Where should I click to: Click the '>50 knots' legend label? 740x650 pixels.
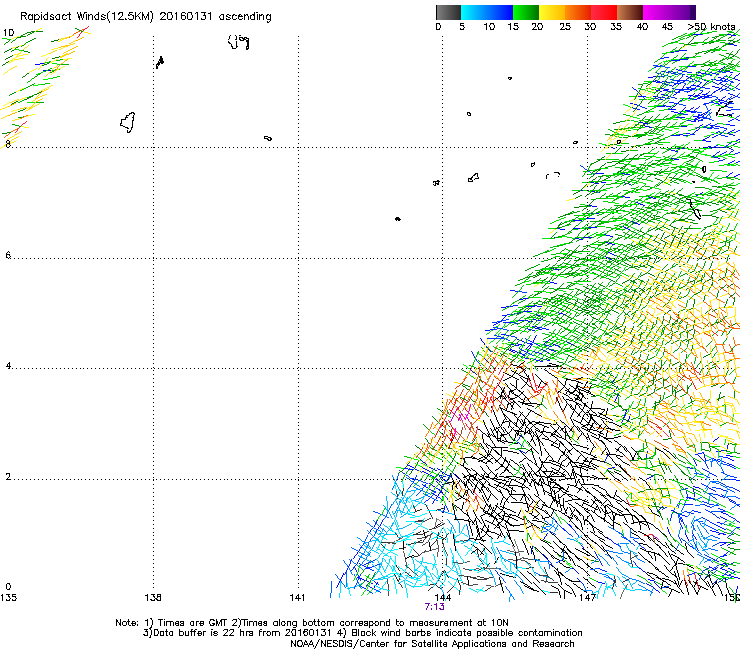711,27
